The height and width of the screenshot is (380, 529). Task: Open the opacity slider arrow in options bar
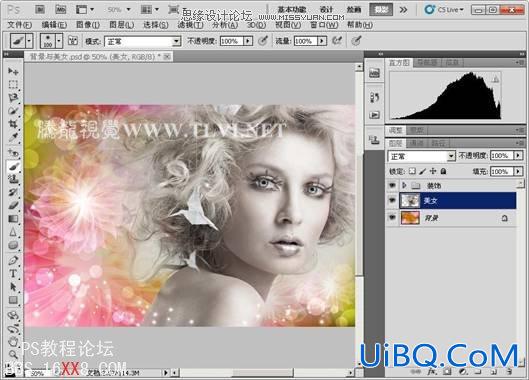[x=248, y=41]
